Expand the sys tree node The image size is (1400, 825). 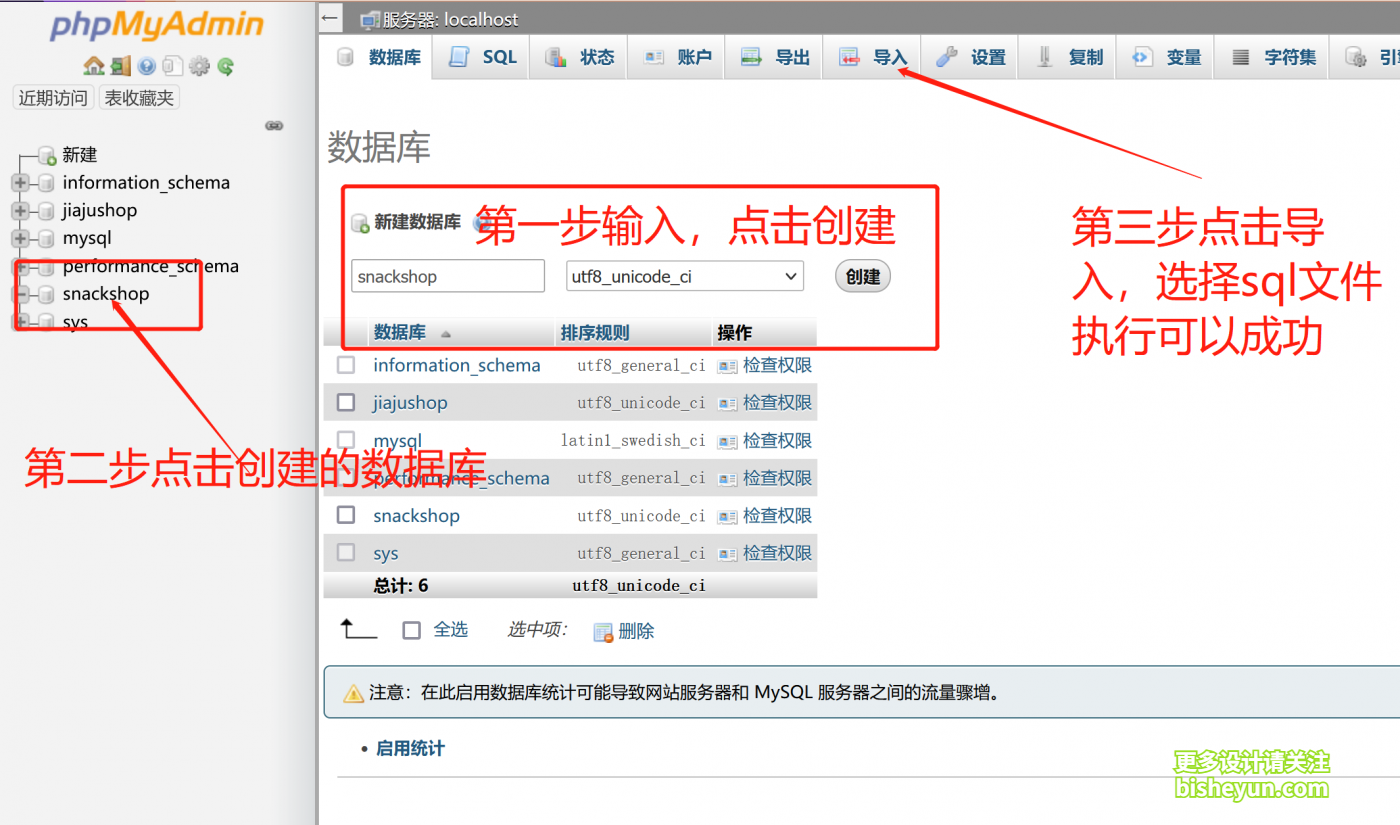(19, 323)
